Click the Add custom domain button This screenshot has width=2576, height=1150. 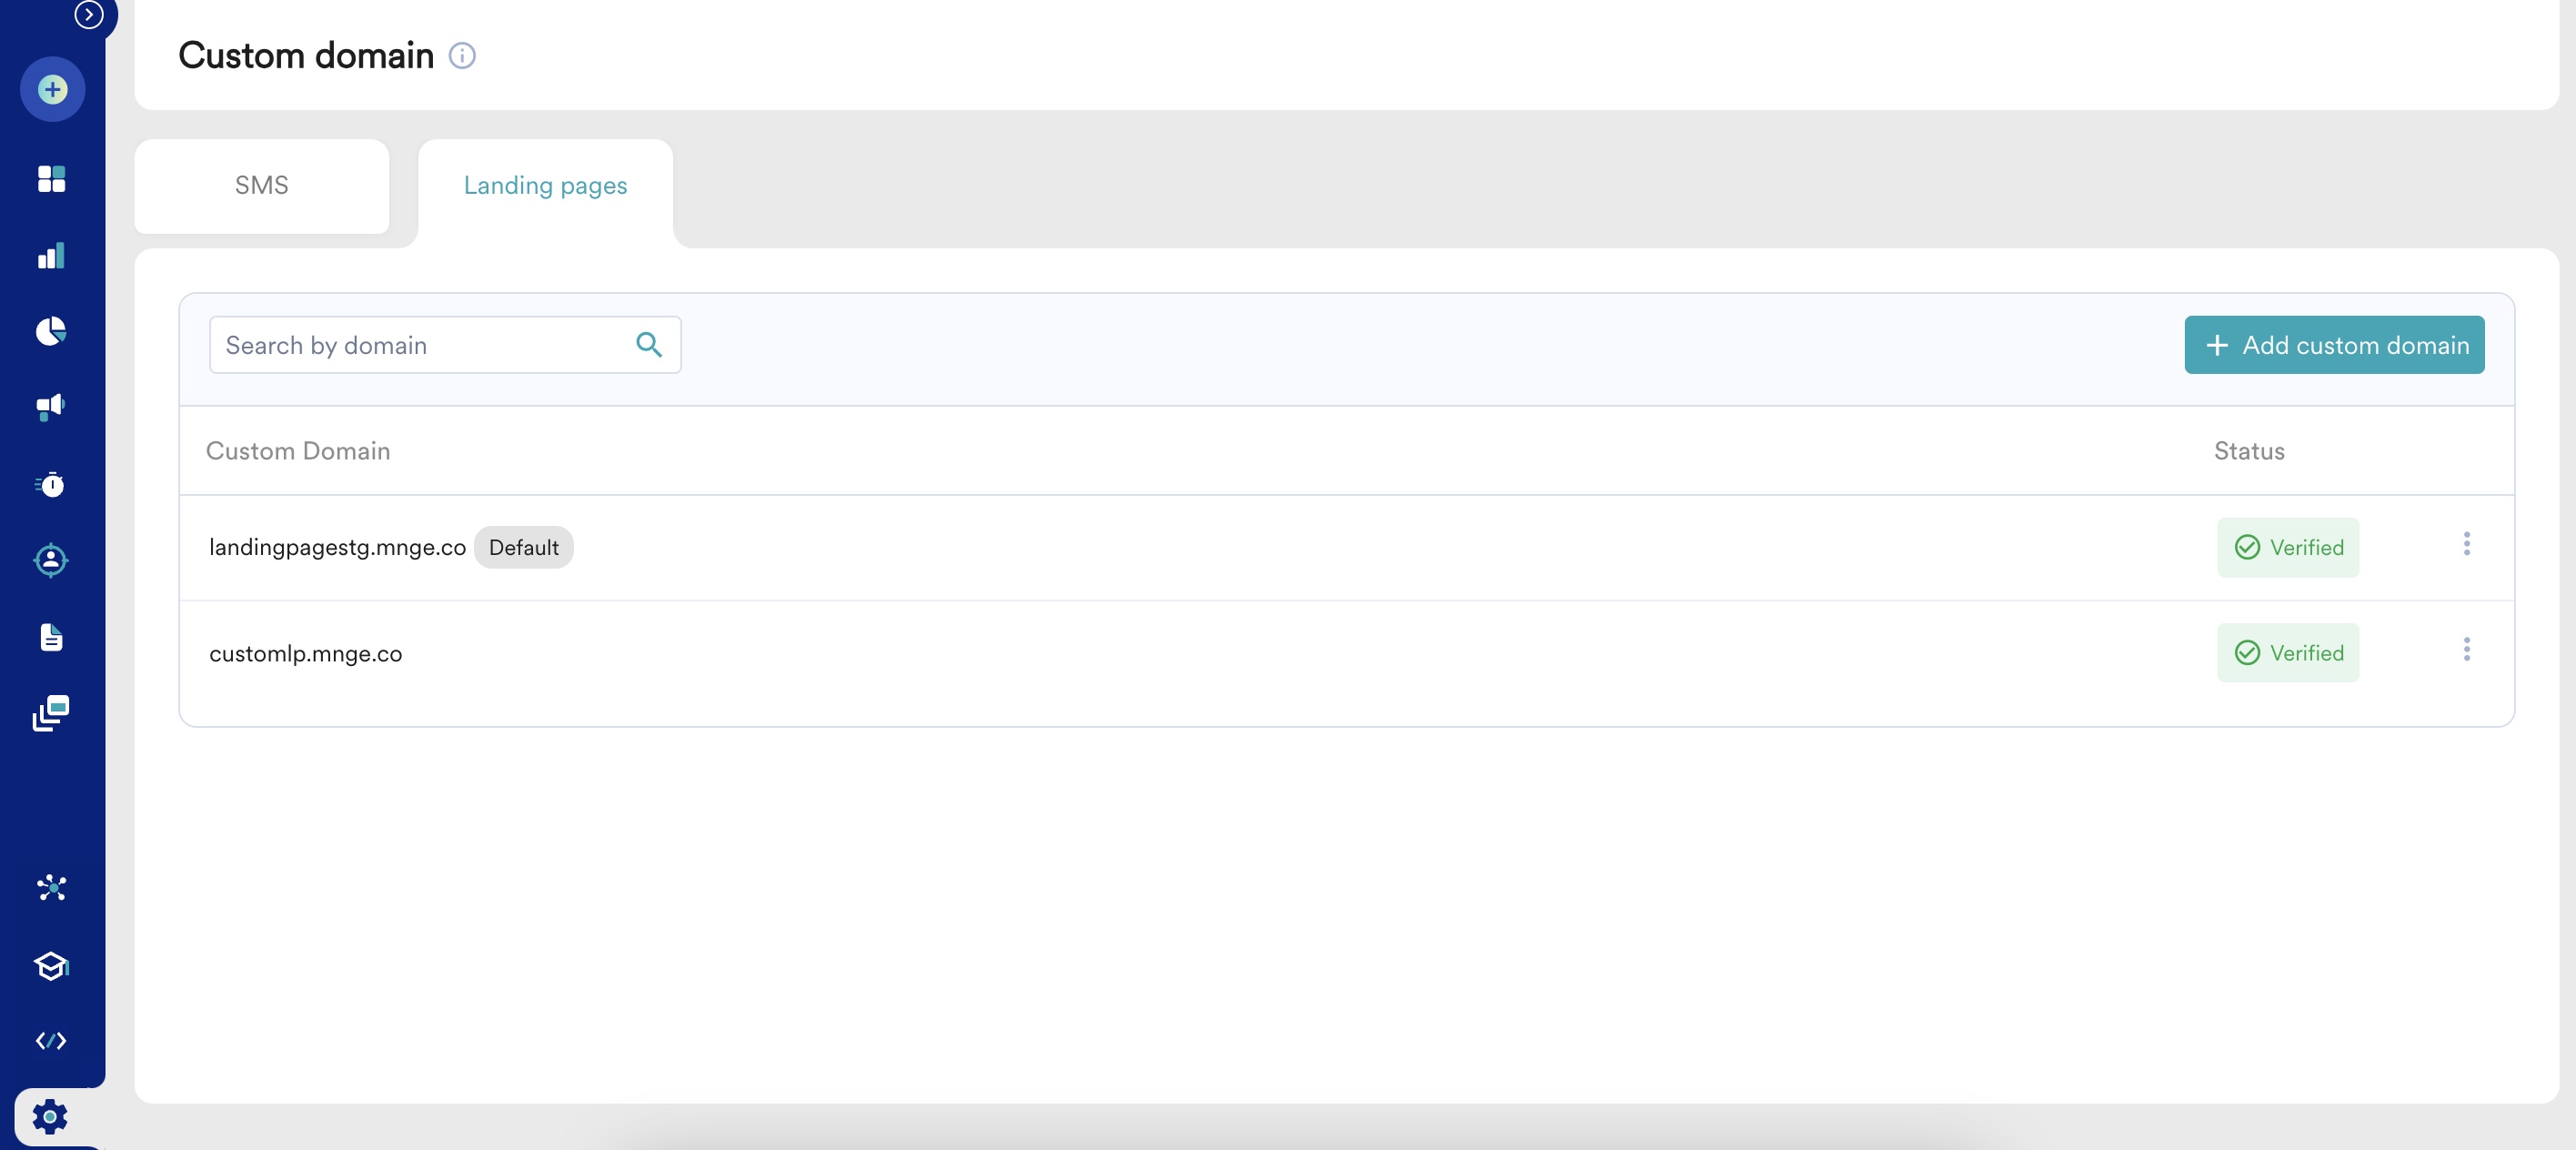pos(2334,345)
